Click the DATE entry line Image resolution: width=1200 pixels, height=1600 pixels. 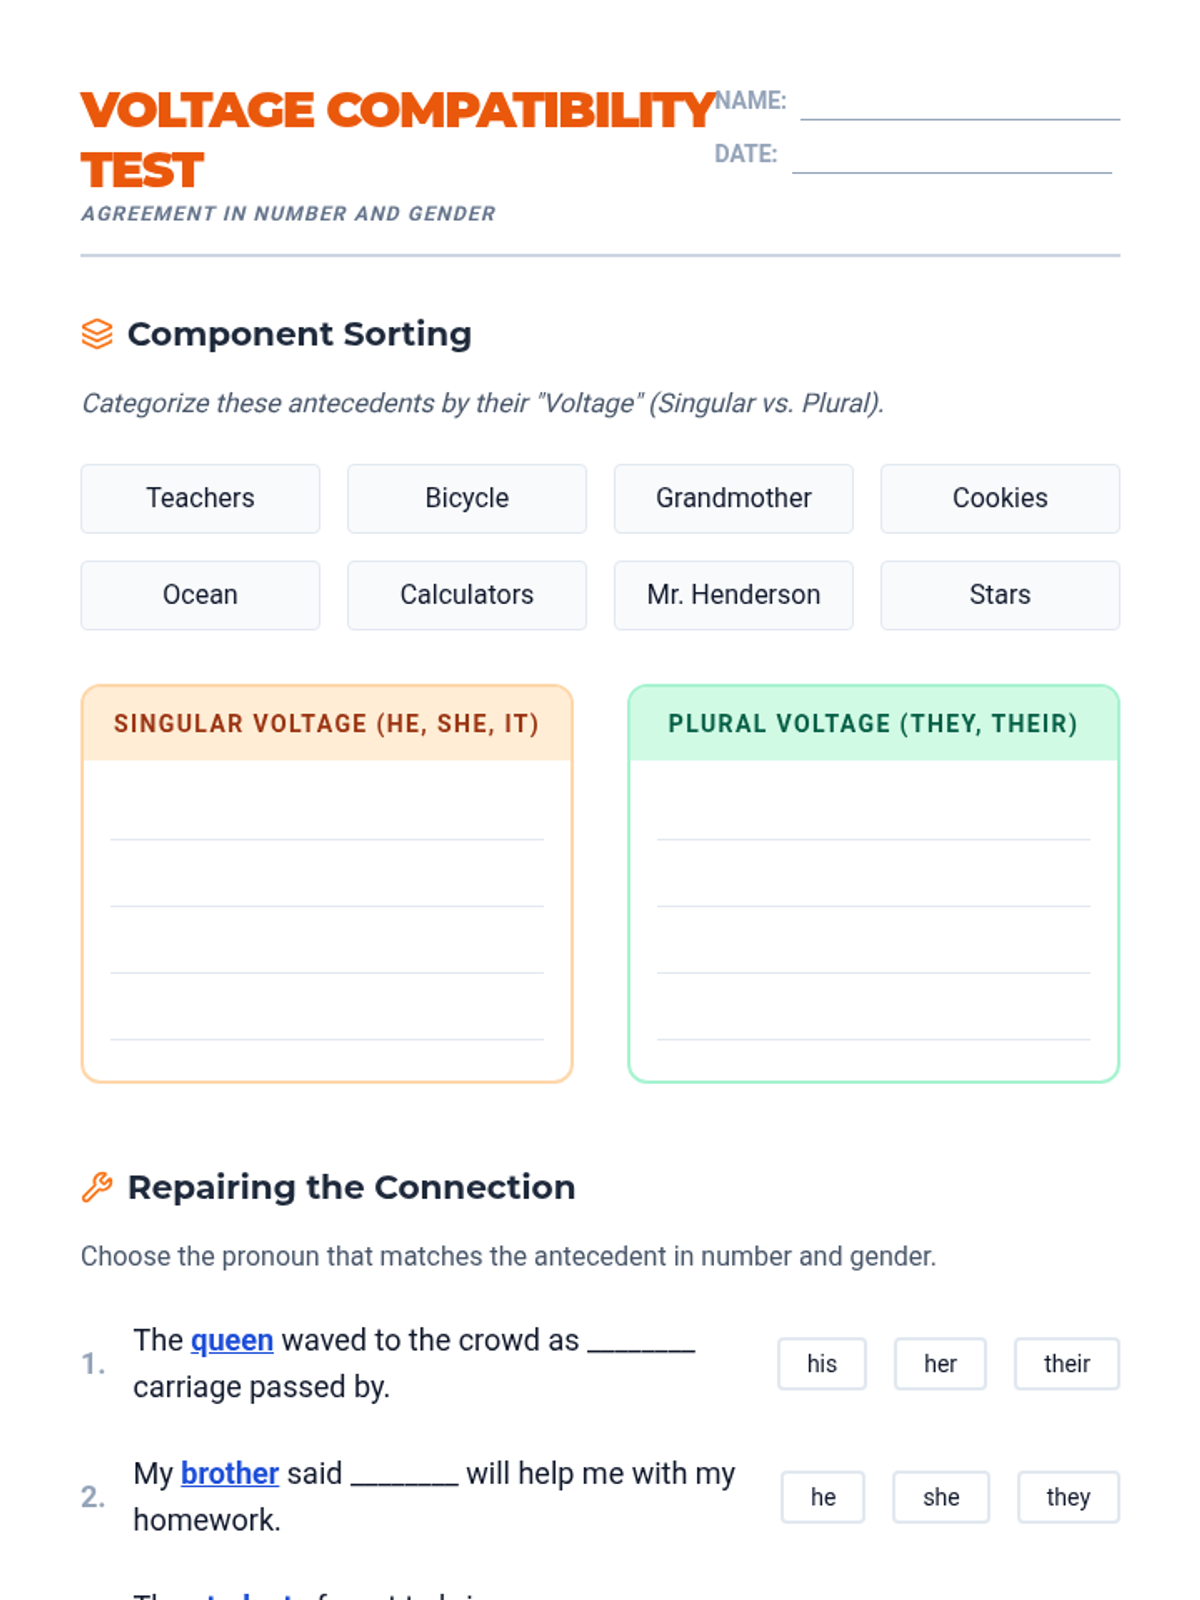951,159
